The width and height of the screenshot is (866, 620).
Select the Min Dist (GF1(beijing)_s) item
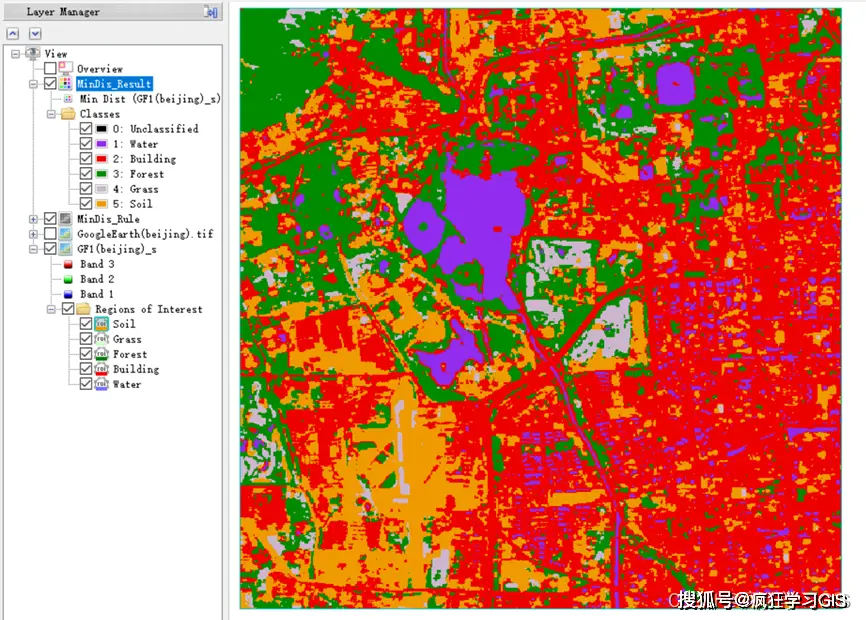click(x=150, y=99)
